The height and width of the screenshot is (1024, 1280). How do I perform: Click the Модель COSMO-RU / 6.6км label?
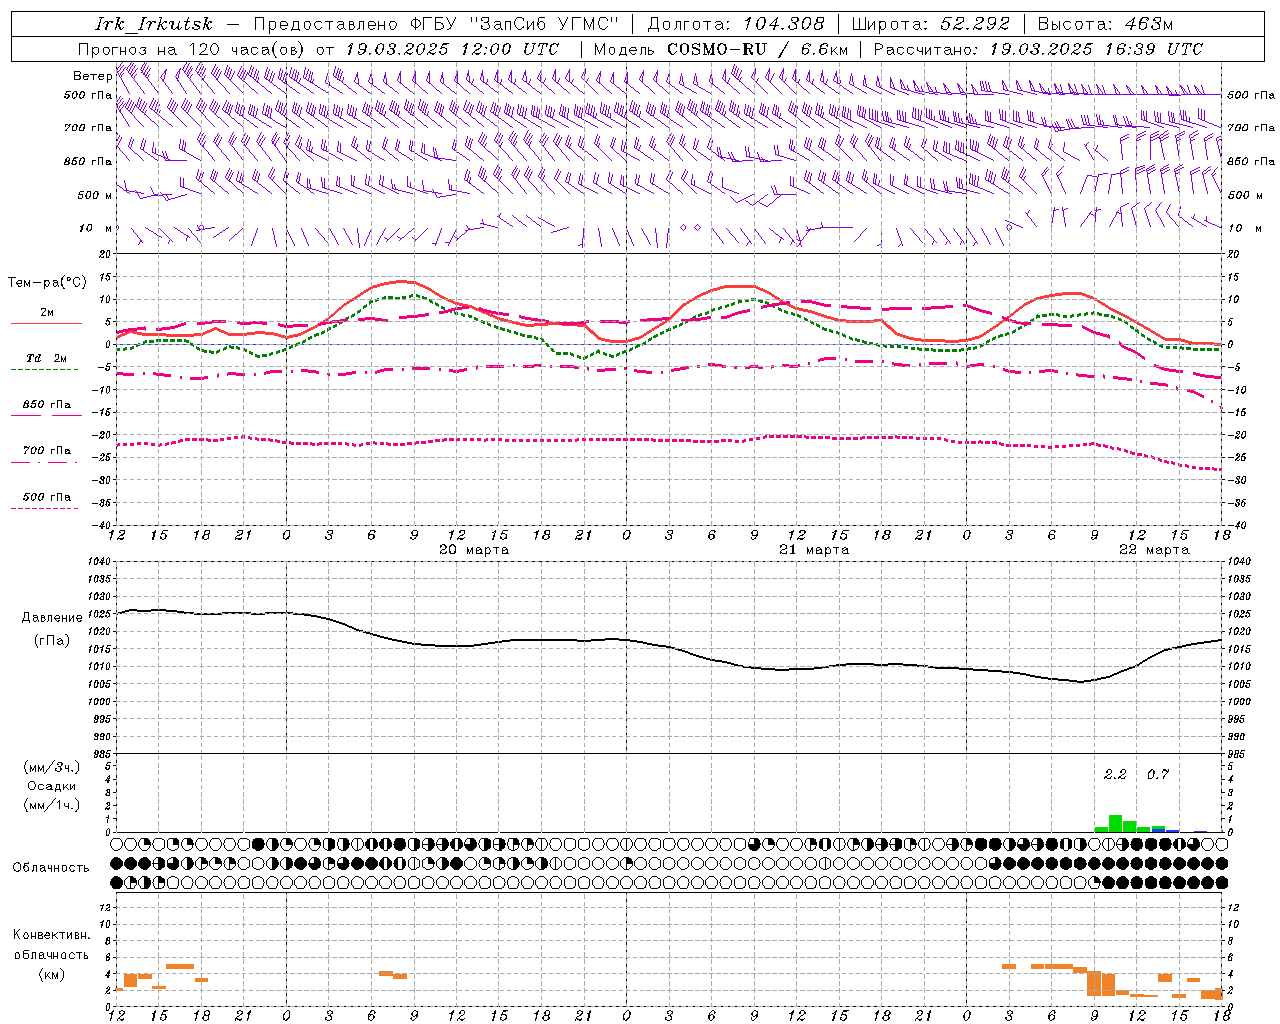coord(721,49)
